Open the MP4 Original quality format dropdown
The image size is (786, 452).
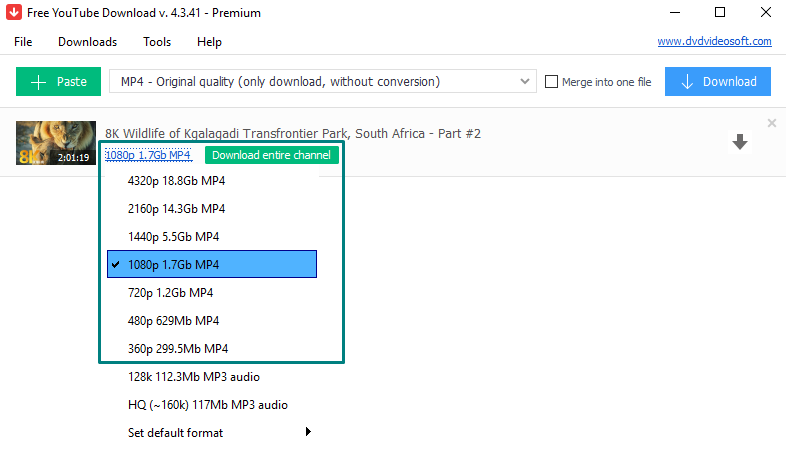[323, 81]
